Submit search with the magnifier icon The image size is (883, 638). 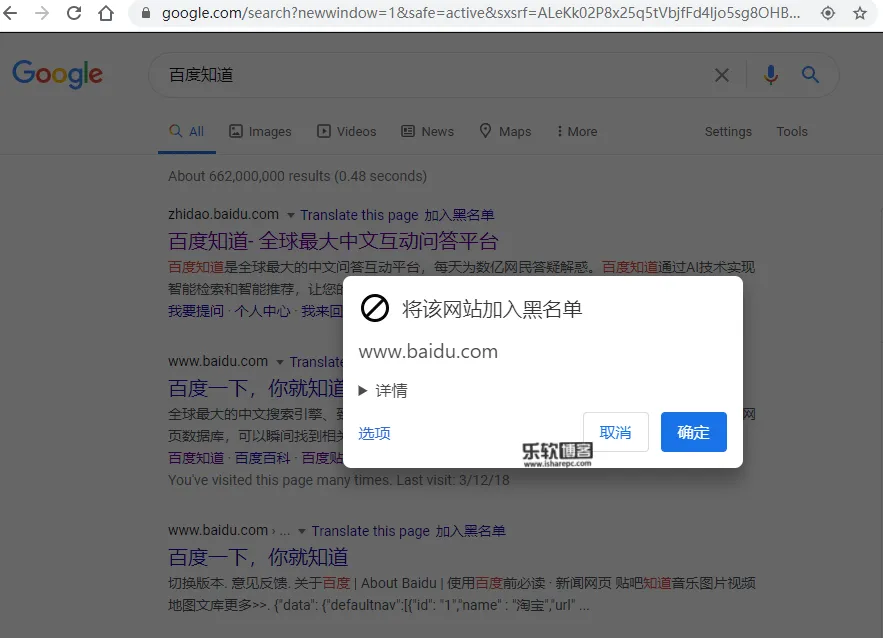coord(810,74)
